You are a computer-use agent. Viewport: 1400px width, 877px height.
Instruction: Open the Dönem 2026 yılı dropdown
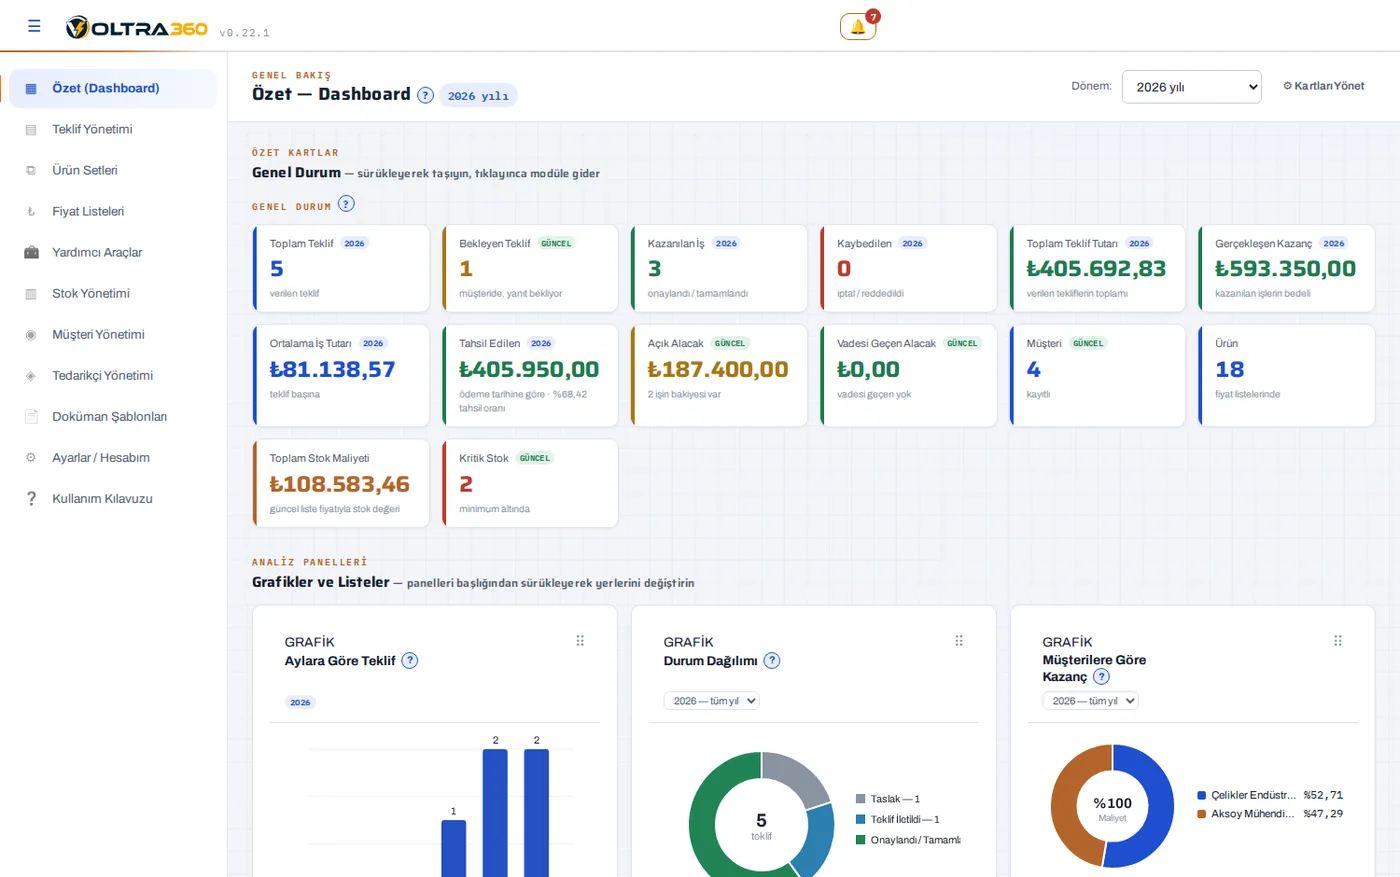[x=1191, y=87]
